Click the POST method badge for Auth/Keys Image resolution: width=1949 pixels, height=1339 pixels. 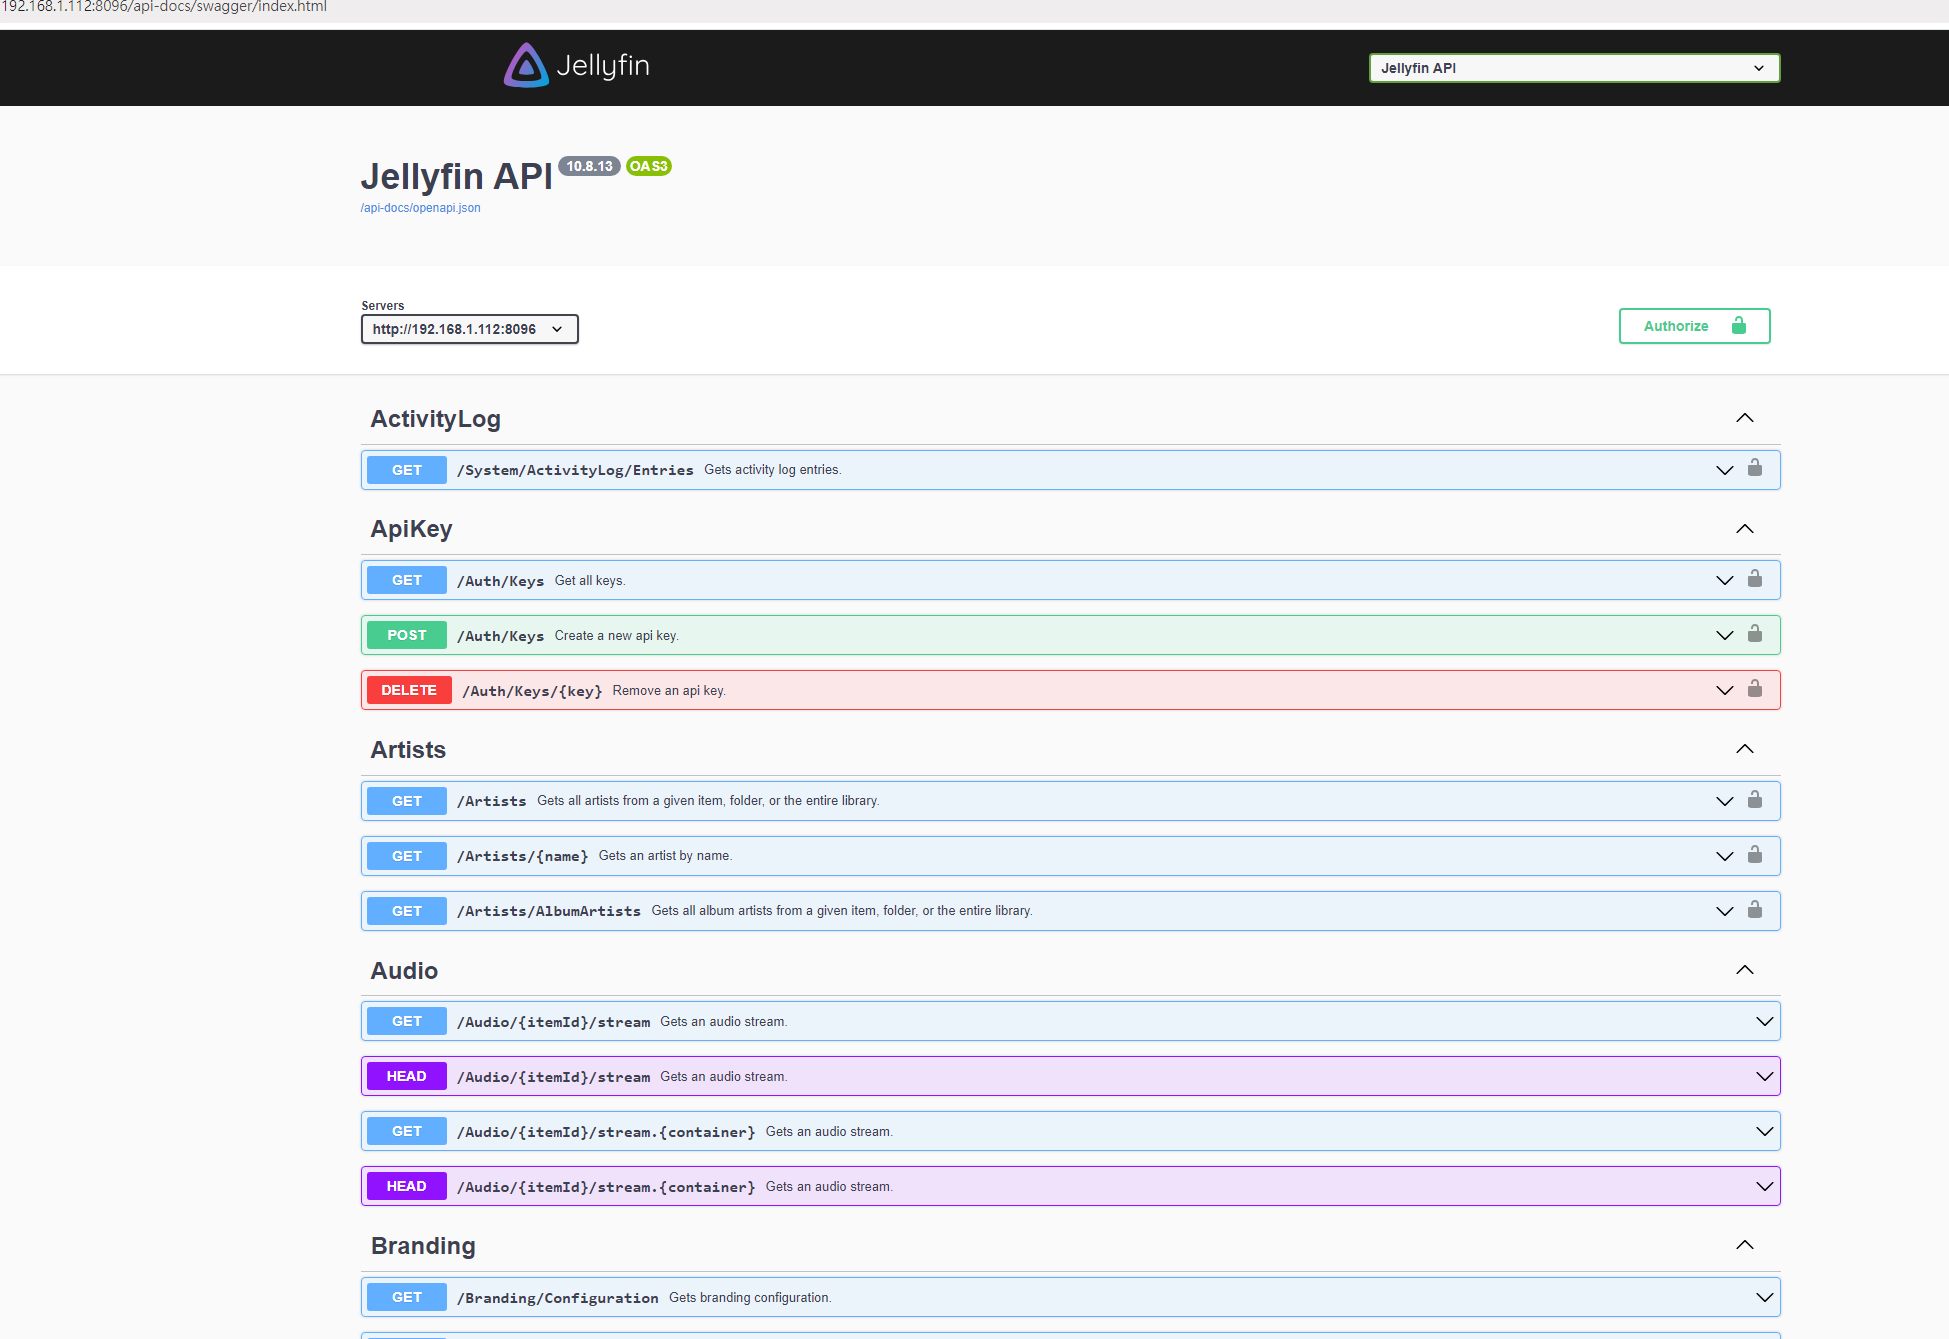point(406,635)
